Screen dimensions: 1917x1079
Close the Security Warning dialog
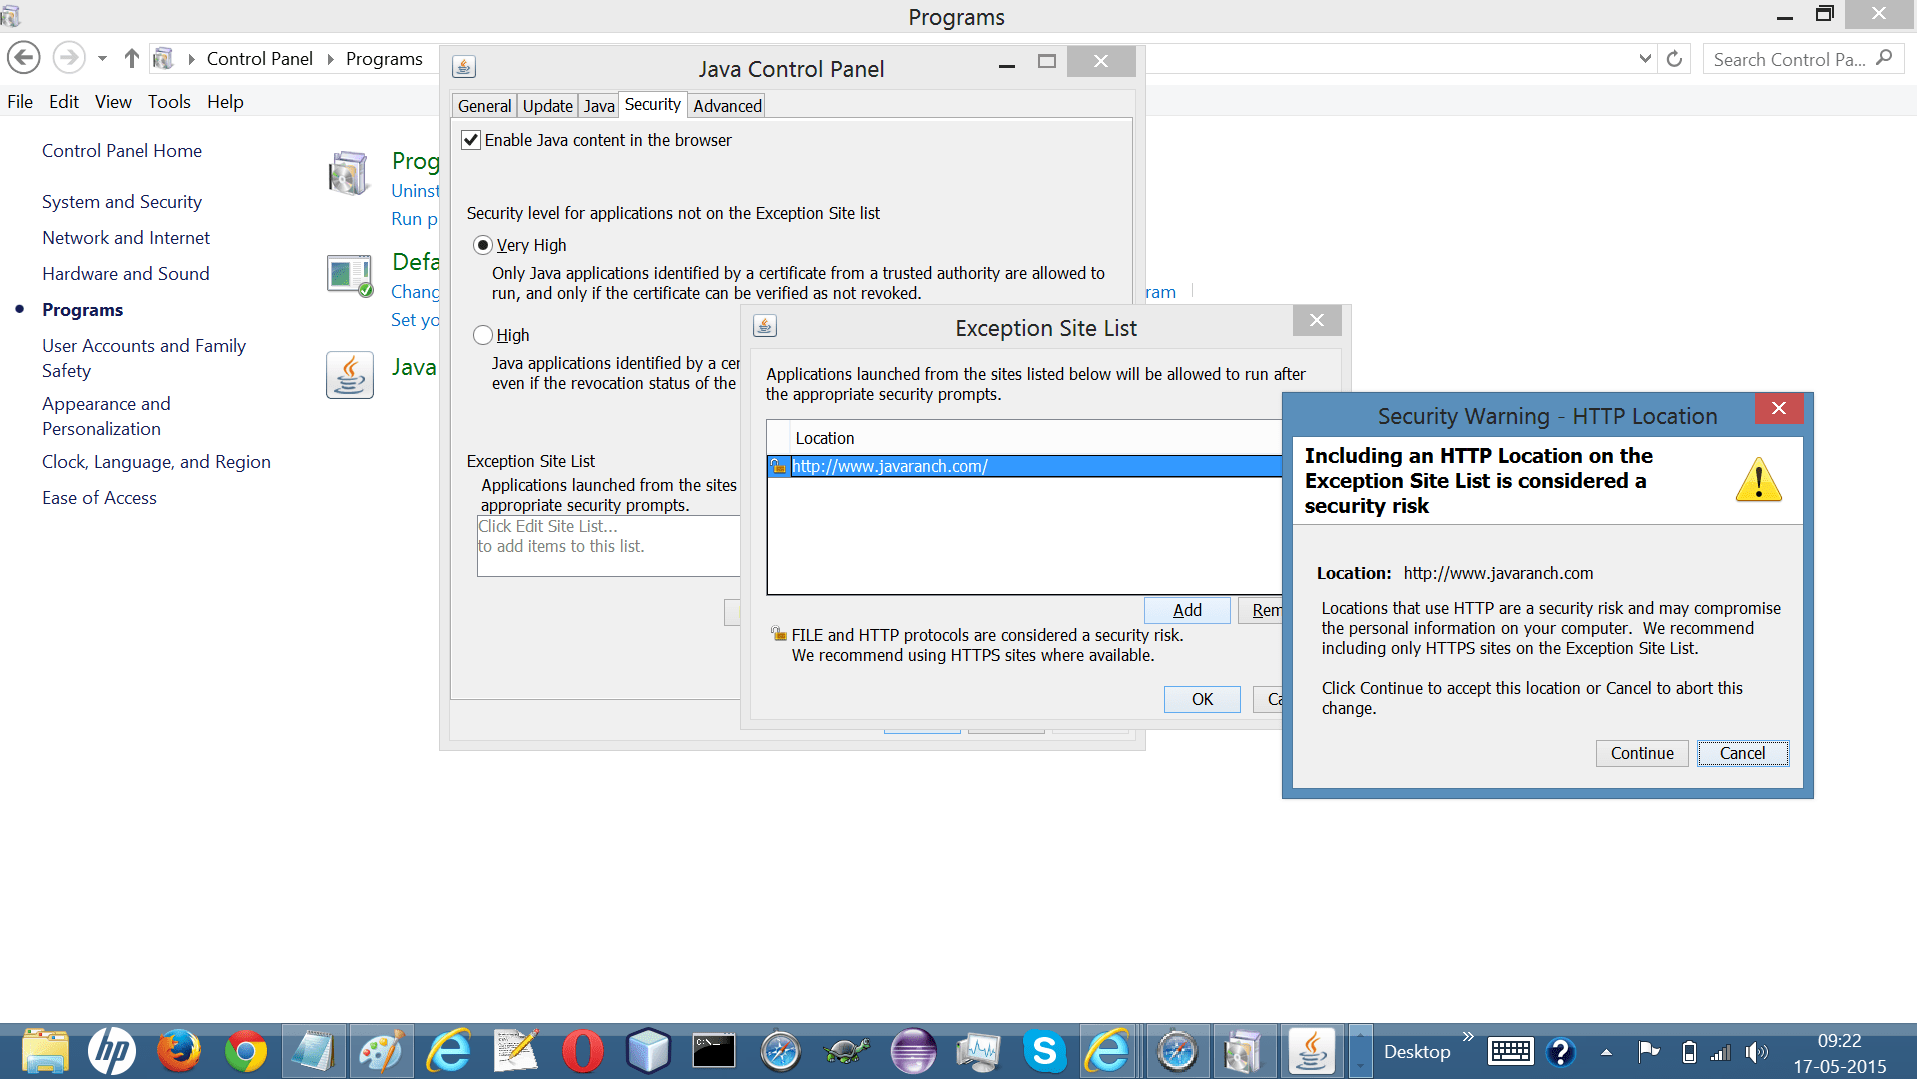[1778, 408]
